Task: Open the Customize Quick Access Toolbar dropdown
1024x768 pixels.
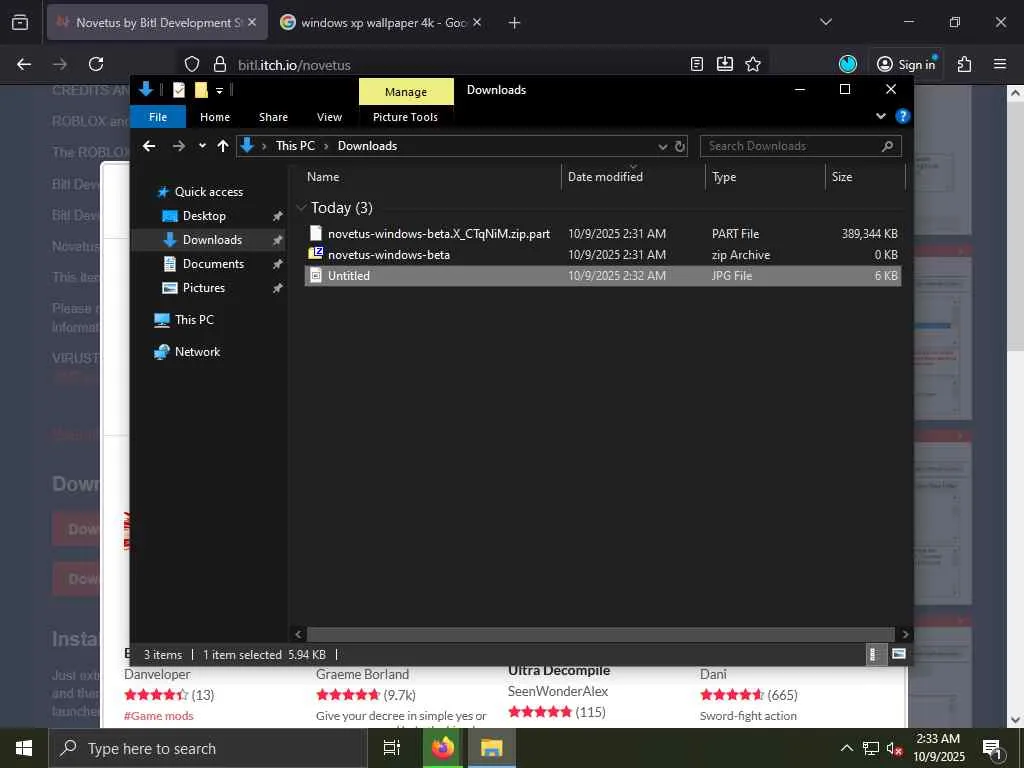Action: click(x=219, y=90)
